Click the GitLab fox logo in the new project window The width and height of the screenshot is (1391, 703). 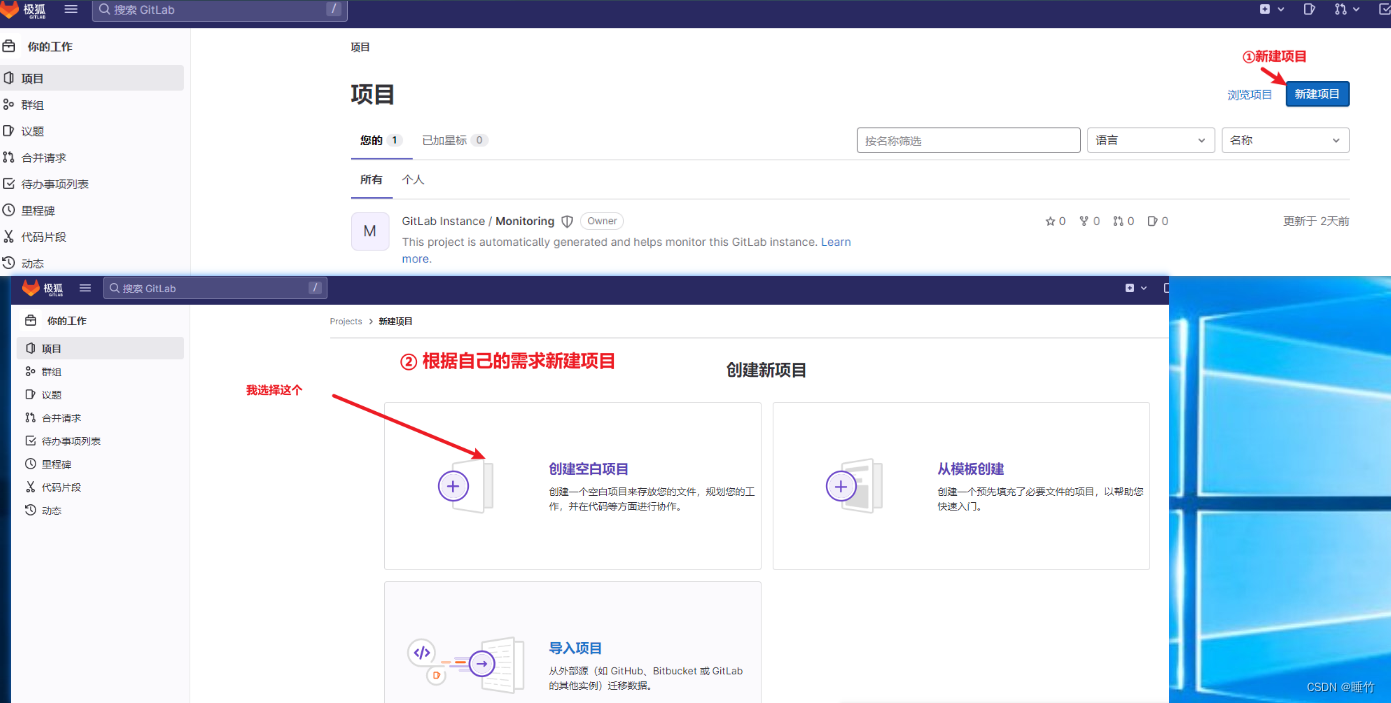(x=31, y=288)
